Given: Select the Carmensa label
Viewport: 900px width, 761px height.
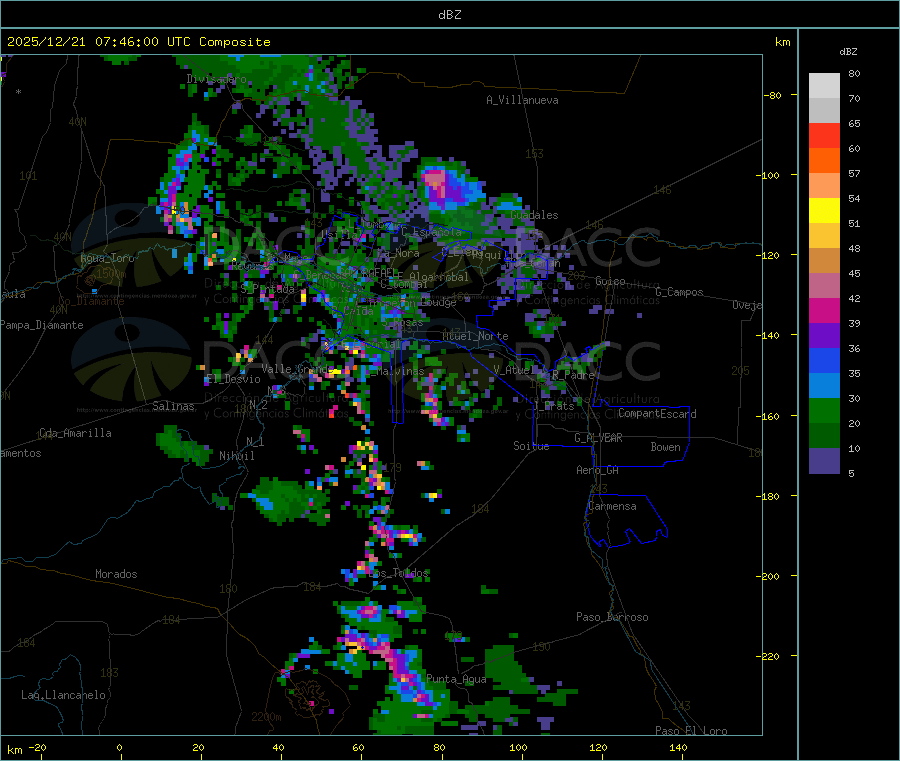Looking at the screenshot, I should tap(612, 506).
